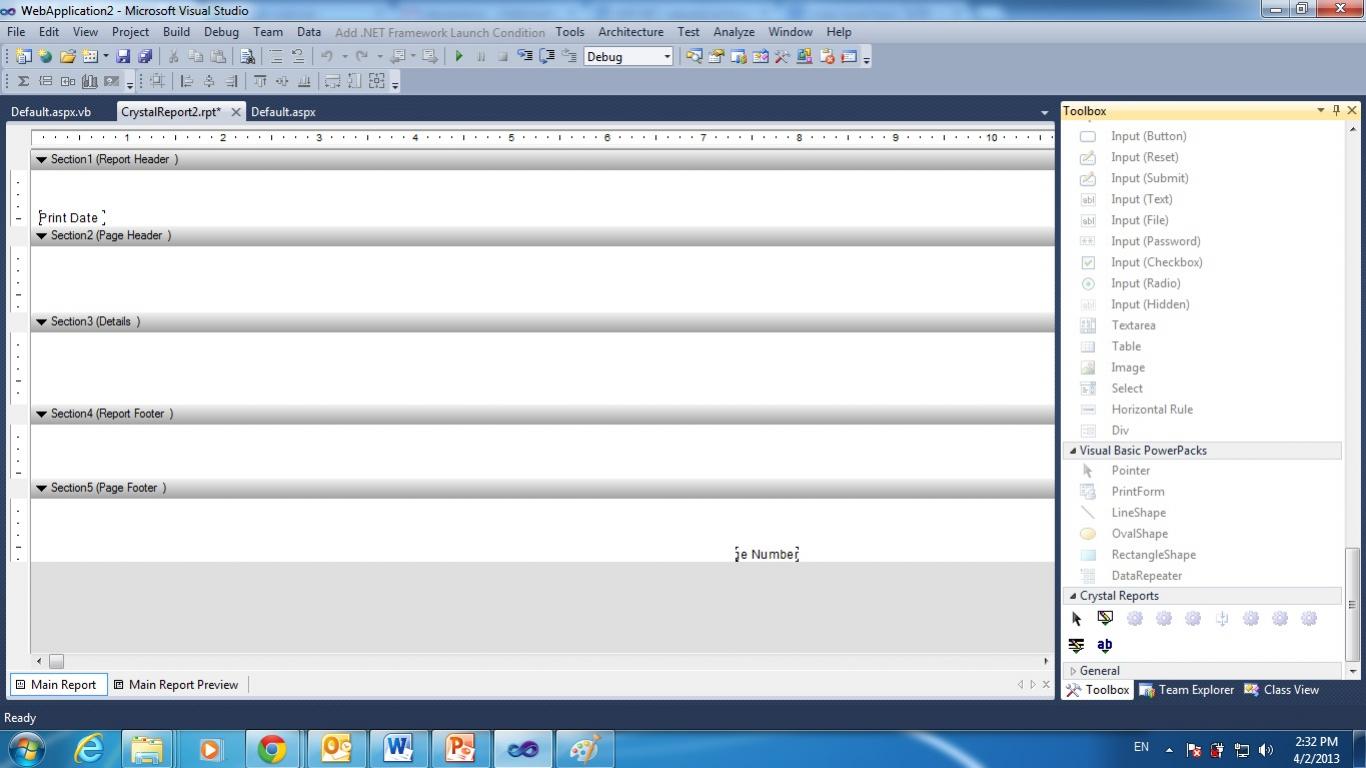This screenshot has width=1366, height=768.
Task: Collapse the Visual Basic PowerPacks group
Action: pyautogui.click(x=1073, y=451)
